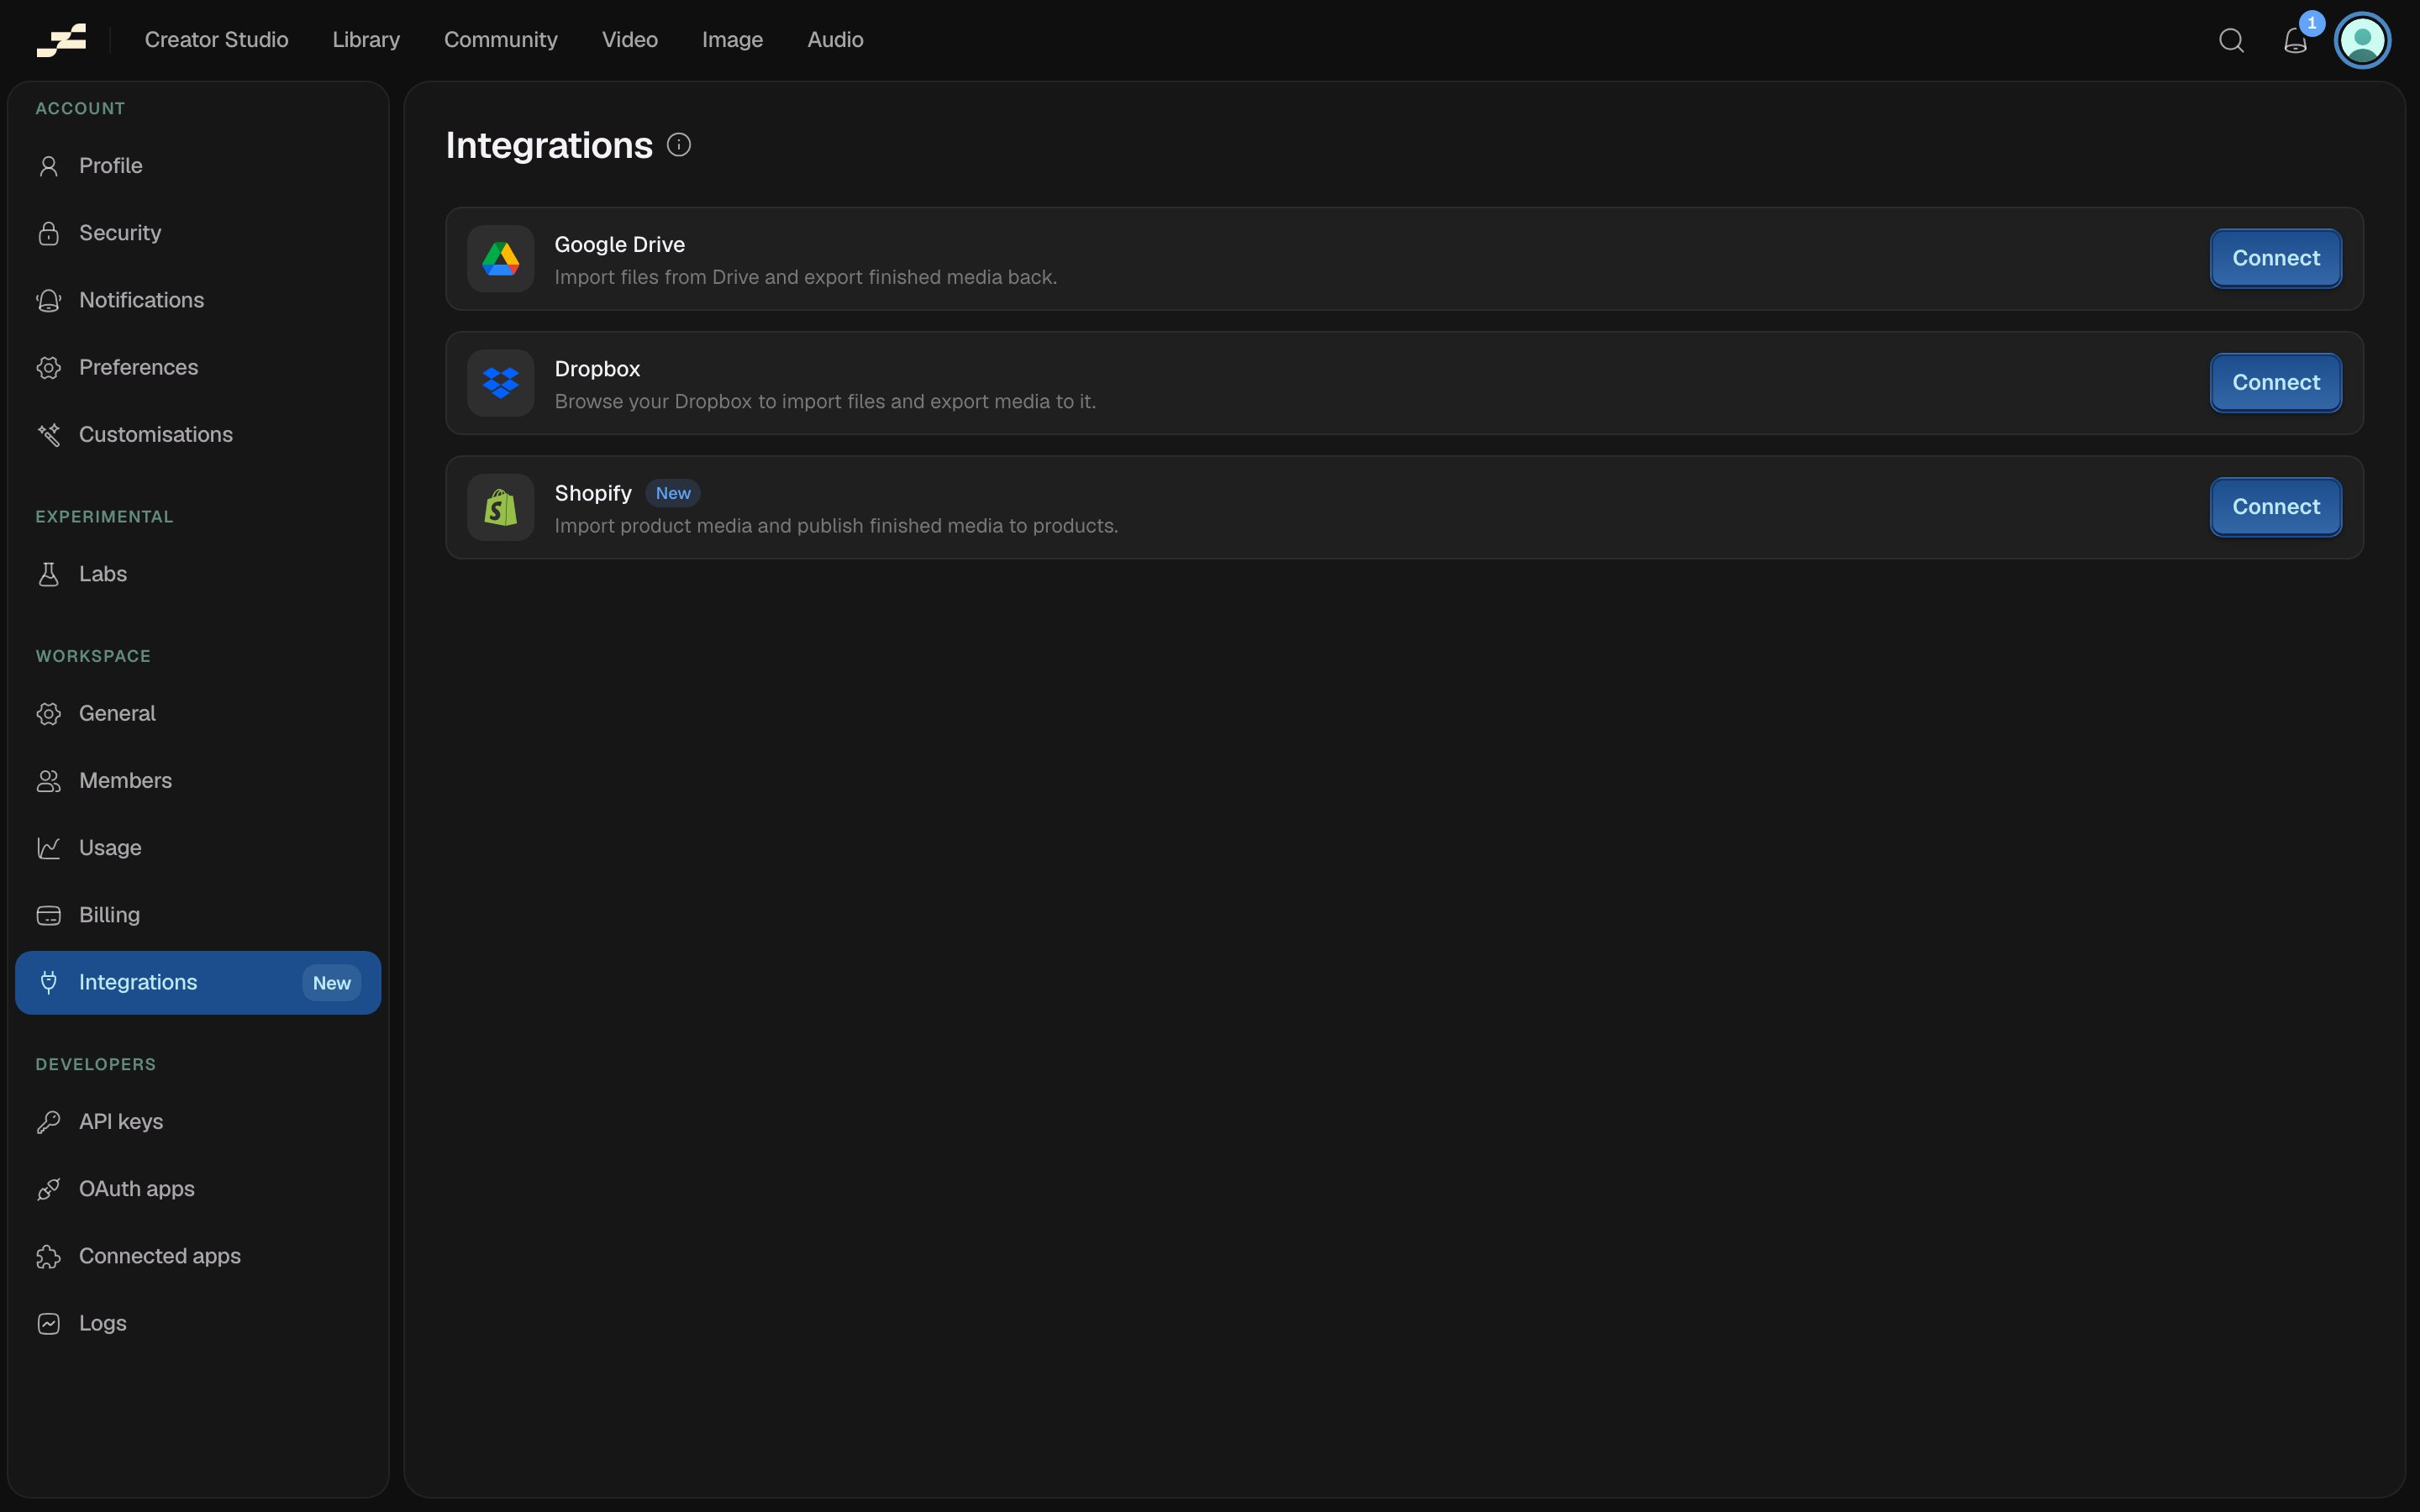Go to Library in top navigation
2420x1512 pixels.
pyautogui.click(x=366, y=40)
